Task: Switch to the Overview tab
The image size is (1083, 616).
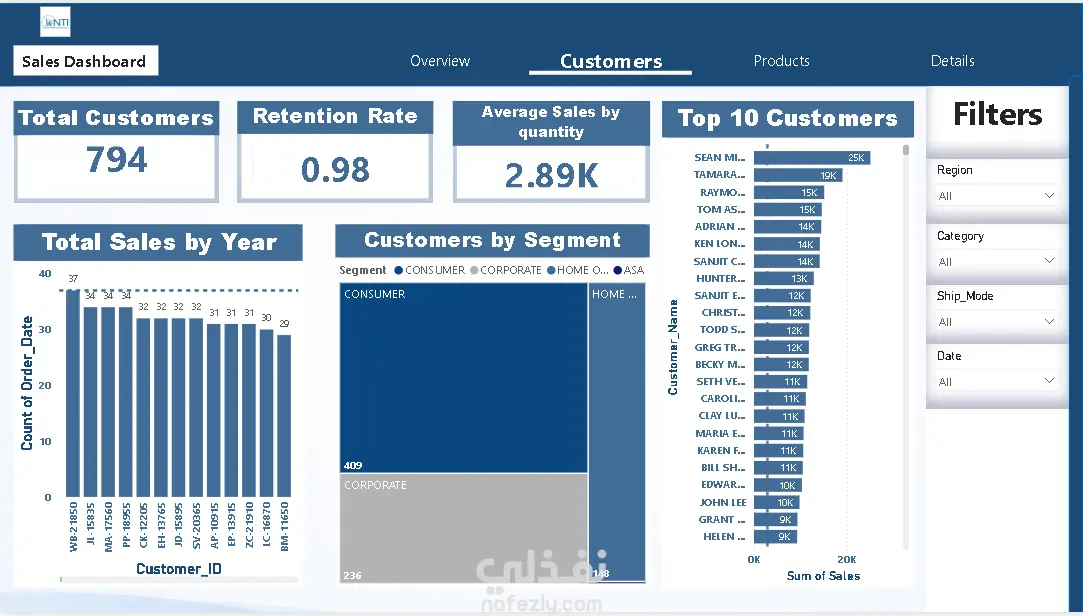Action: (440, 61)
